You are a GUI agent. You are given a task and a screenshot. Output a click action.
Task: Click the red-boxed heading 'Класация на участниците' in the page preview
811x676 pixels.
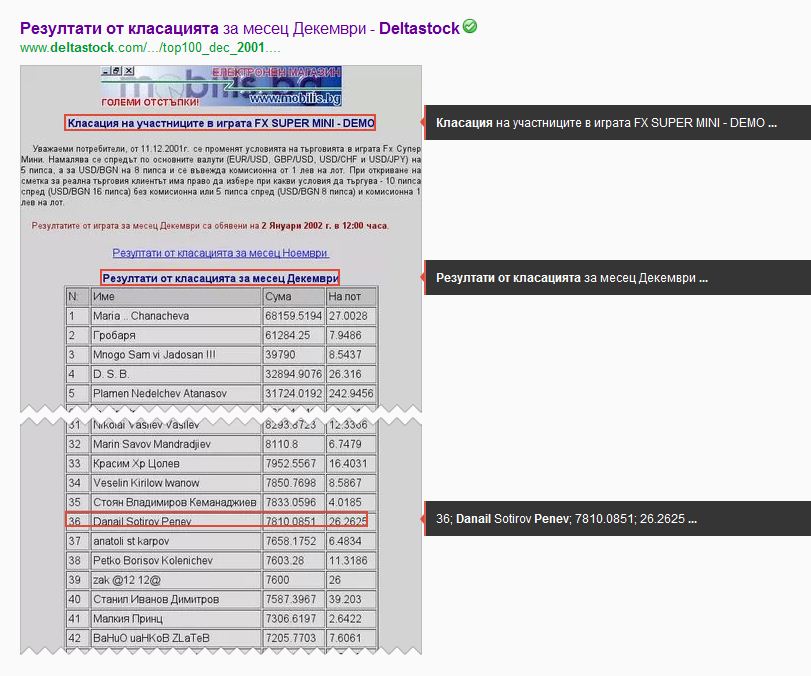pos(221,123)
